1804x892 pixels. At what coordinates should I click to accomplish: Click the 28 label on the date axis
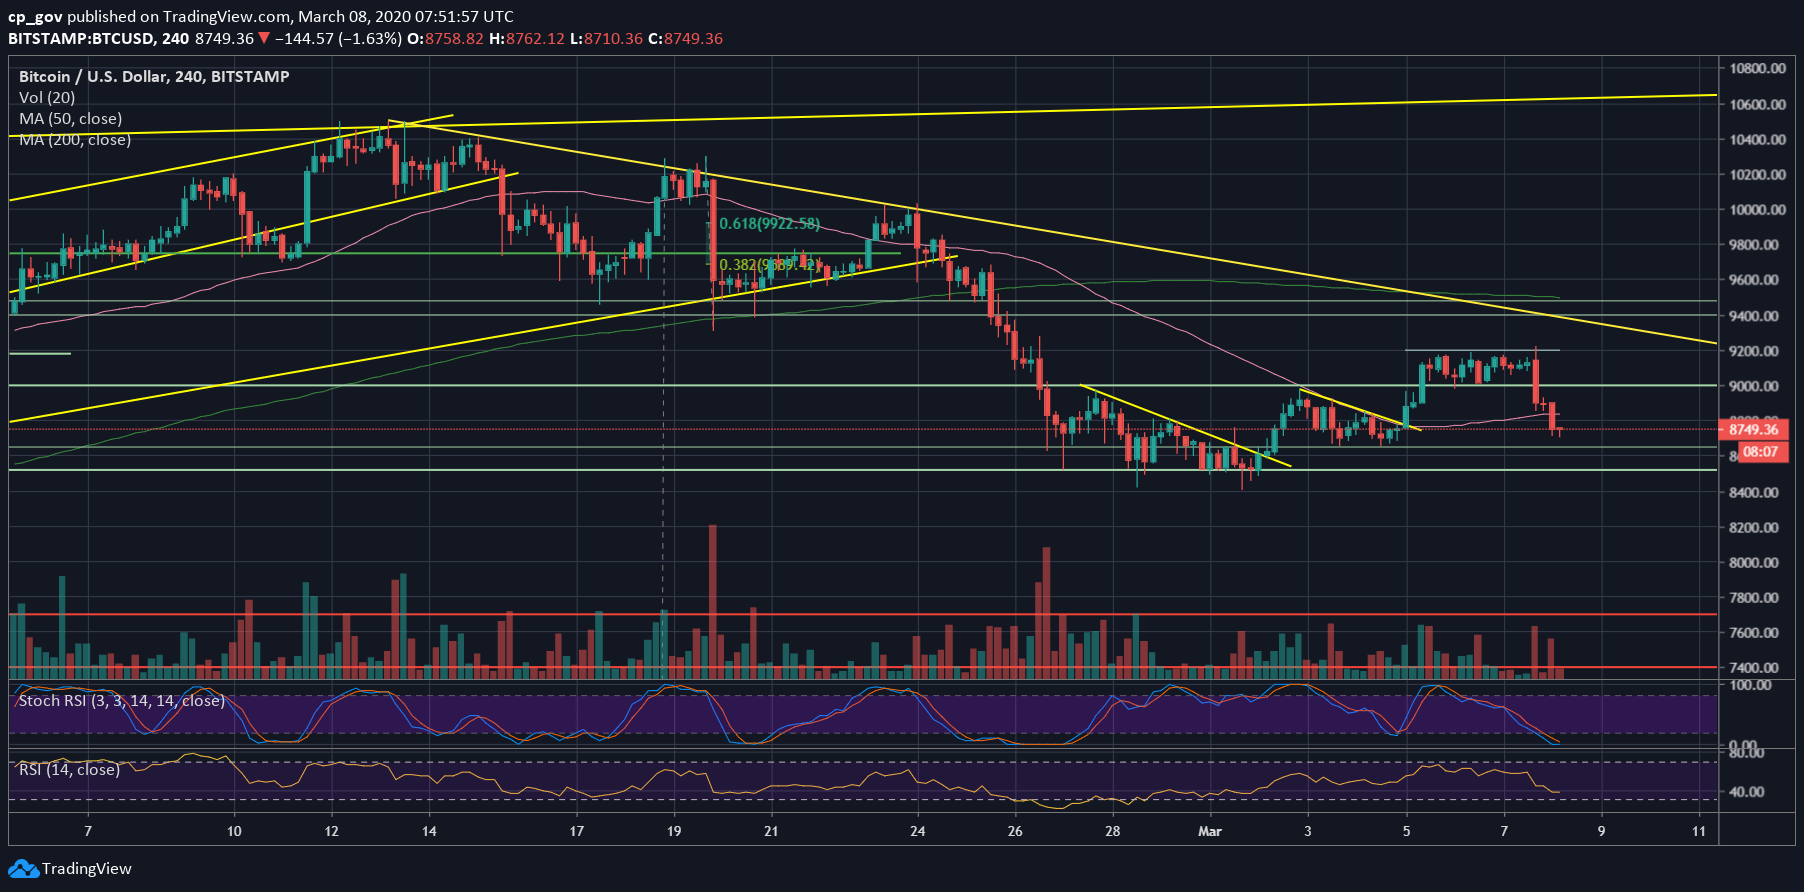pos(1113,831)
